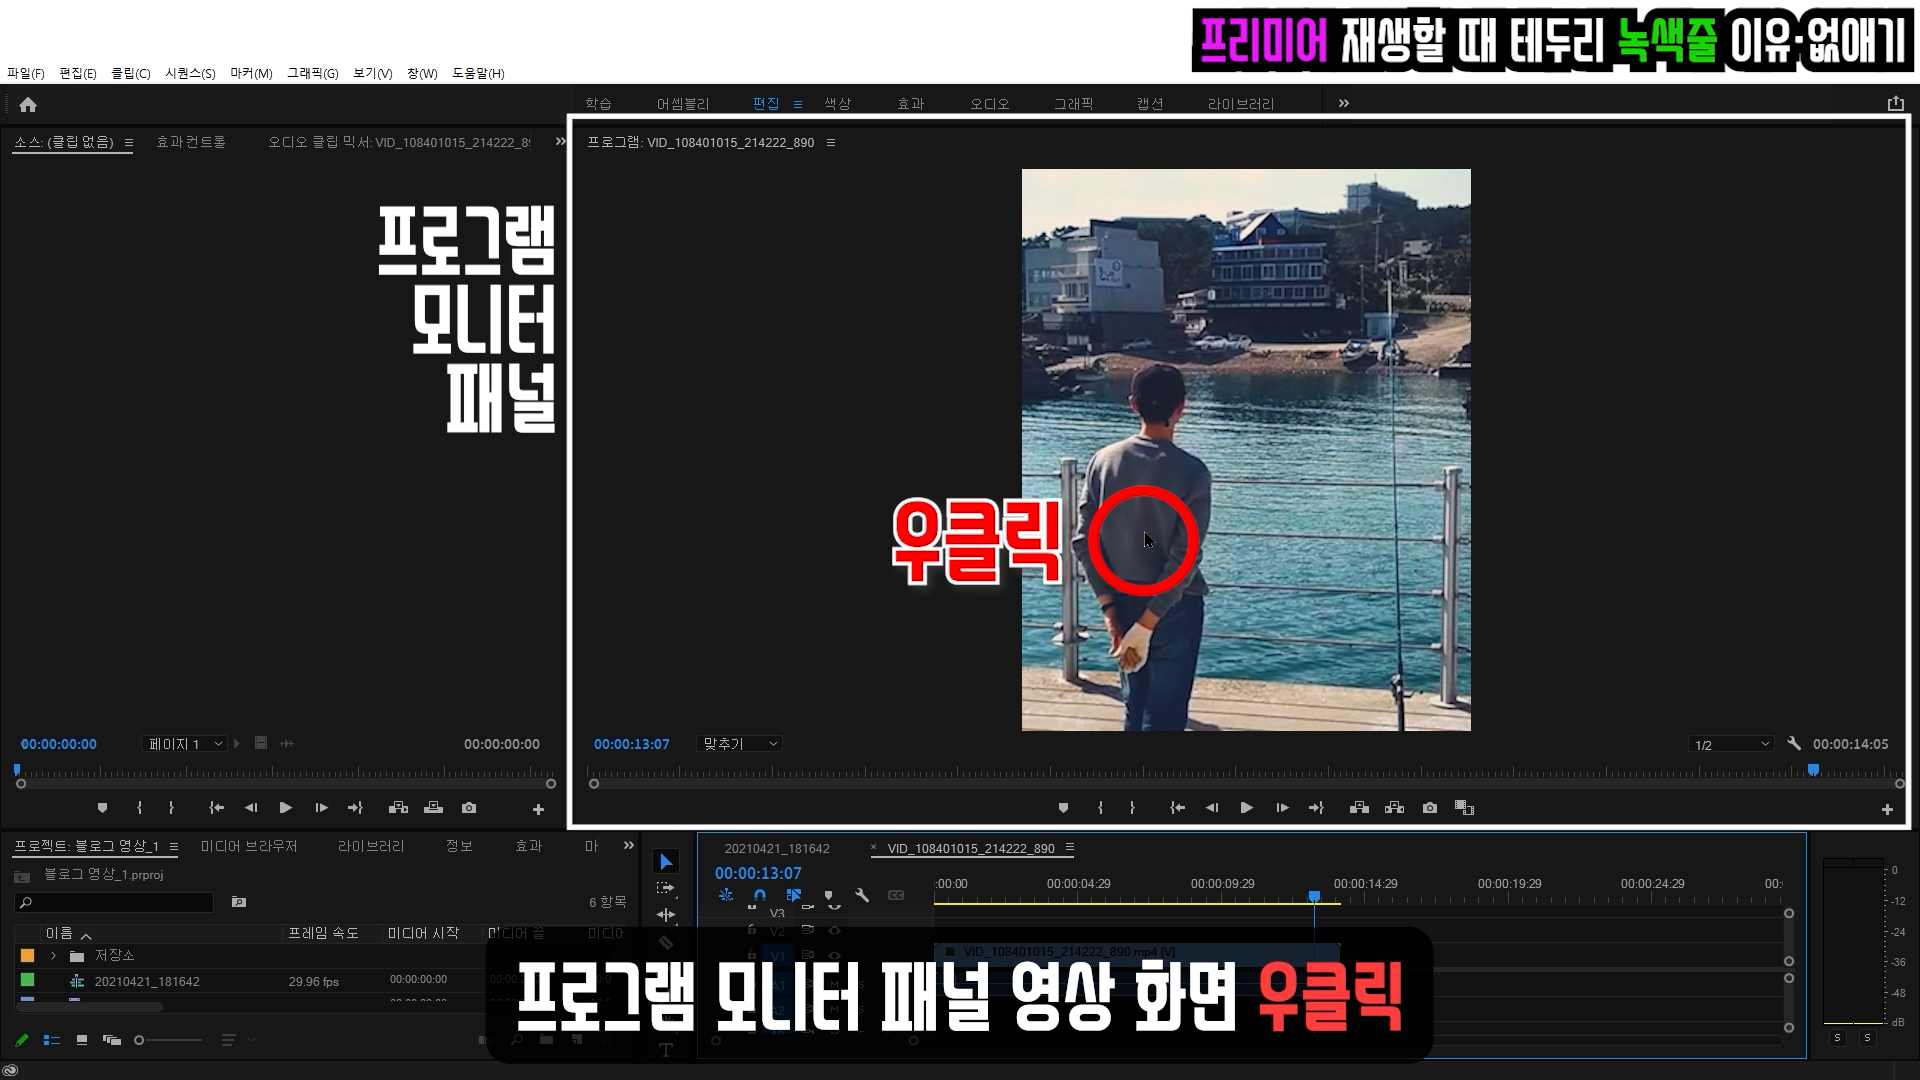Play the program monitor video
Screen dimensions: 1920x1080
click(x=1247, y=808)
